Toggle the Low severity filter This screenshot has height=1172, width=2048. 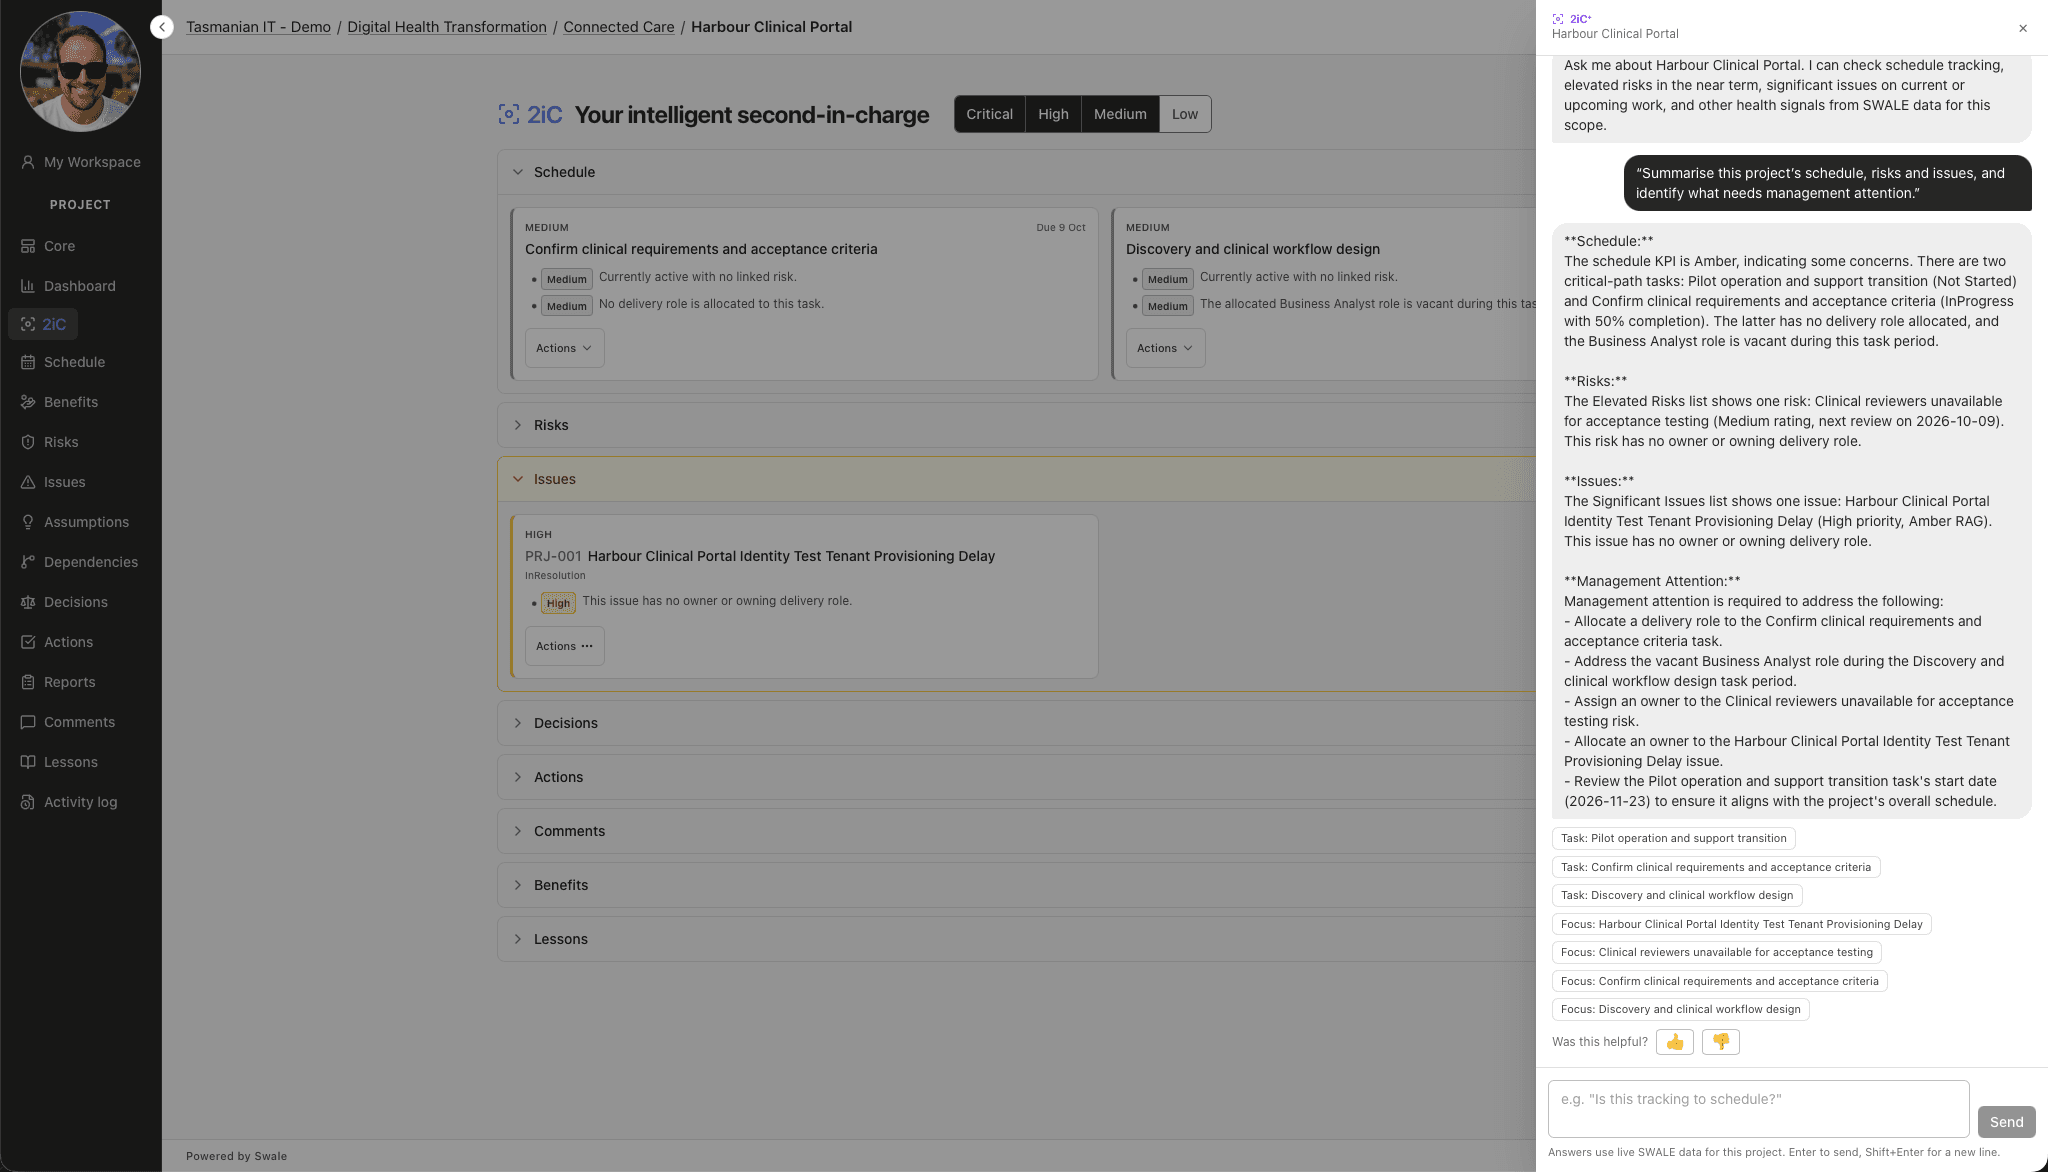tap(1185, 114)
